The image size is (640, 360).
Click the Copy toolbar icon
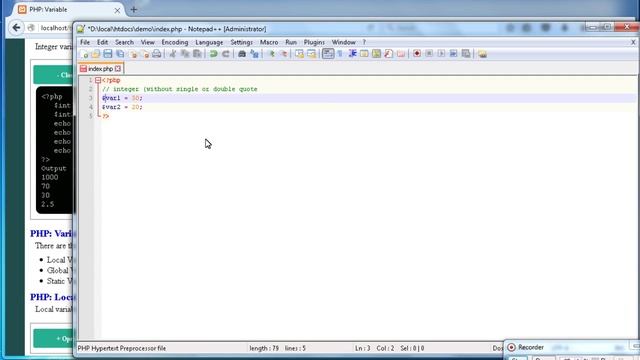[185, 54]
